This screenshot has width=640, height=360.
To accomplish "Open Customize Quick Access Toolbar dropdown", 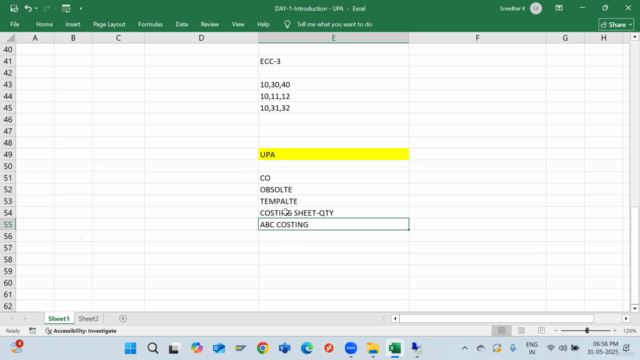I will (x=80, y=8).
